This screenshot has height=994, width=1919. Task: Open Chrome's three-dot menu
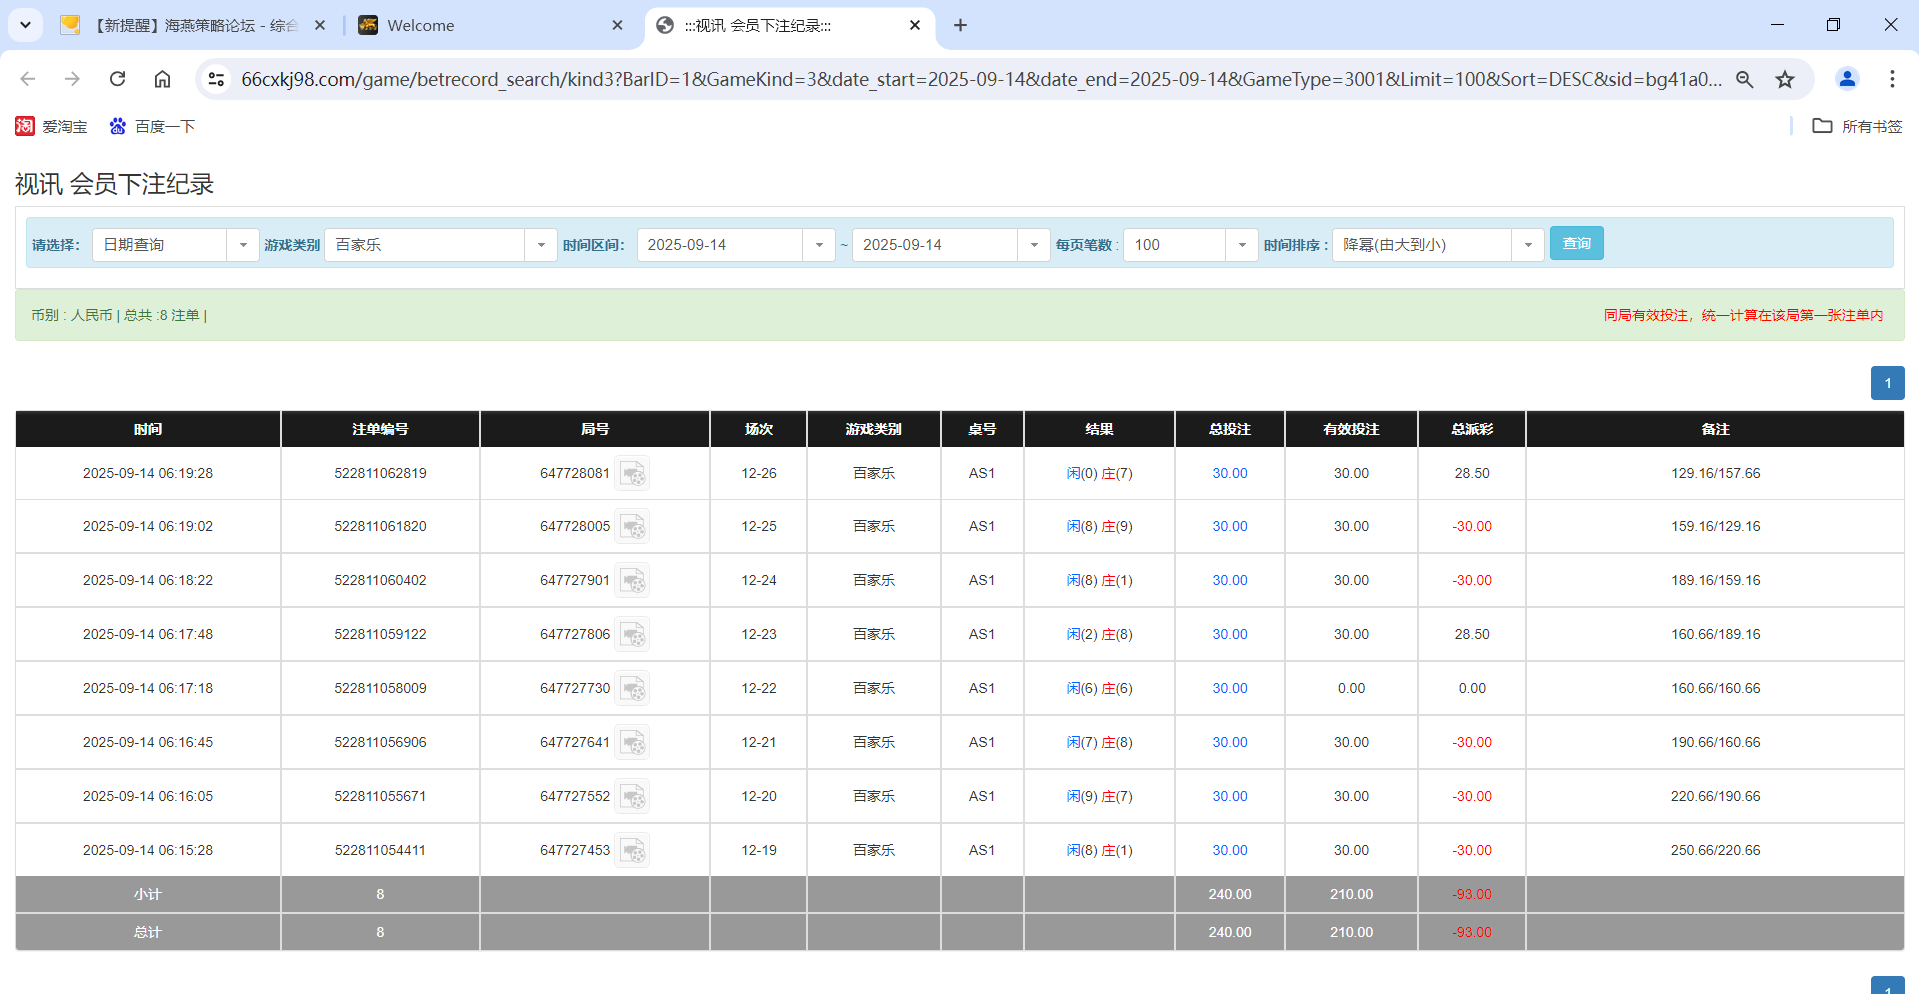coord(1892,79)
